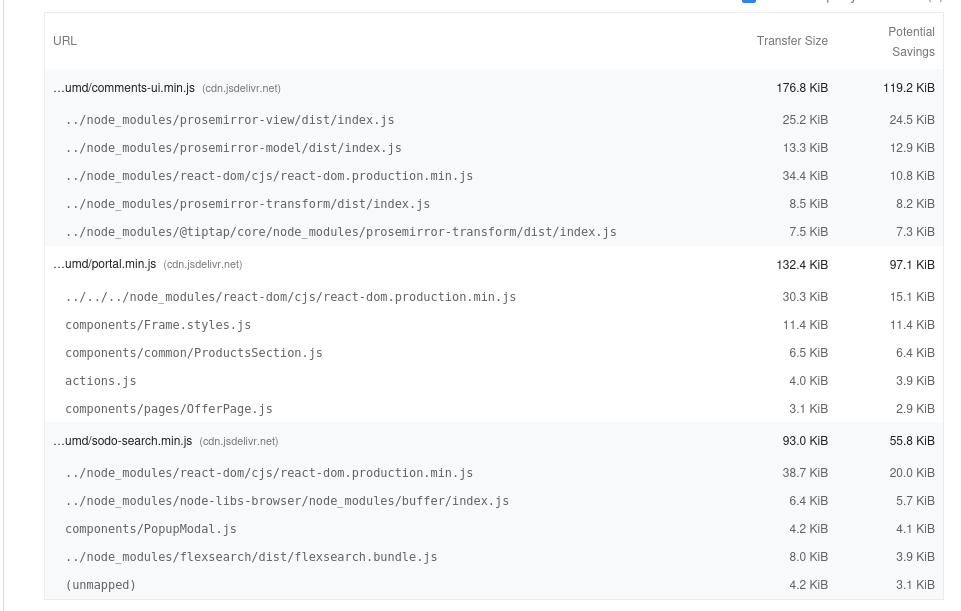Screen dimensions: 961x611
Task: Open the comments-ui.min.js URL link
Action: click(124, 88)
